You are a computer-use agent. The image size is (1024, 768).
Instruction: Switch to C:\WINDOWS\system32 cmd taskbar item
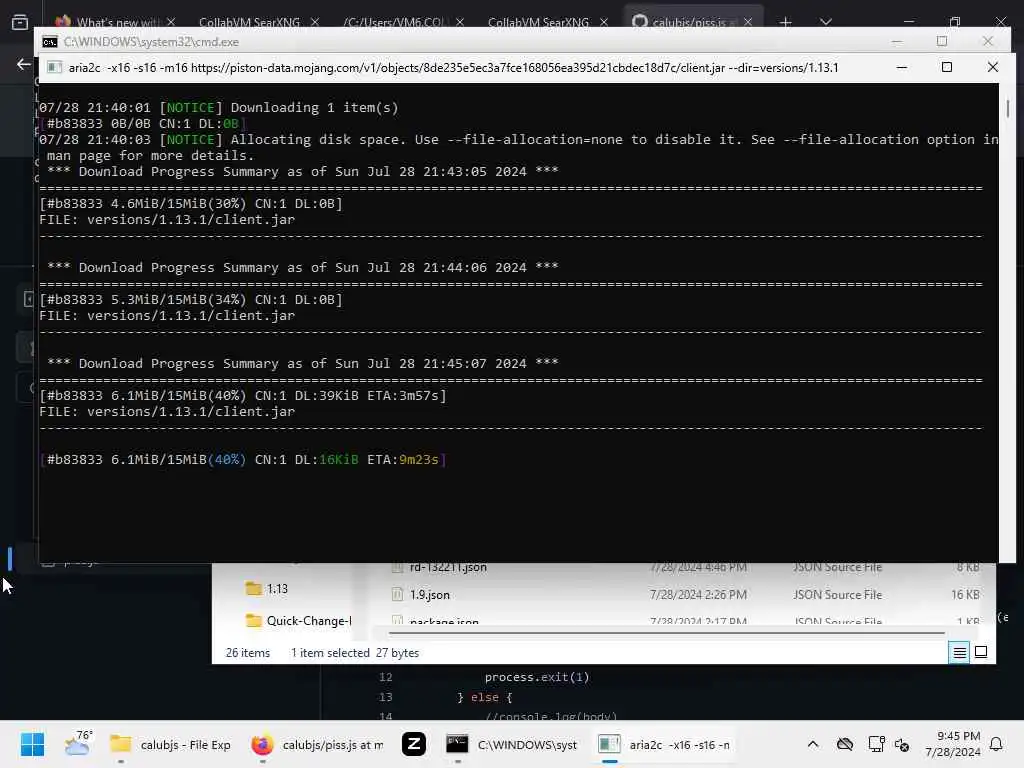click(x=512, y=744)
